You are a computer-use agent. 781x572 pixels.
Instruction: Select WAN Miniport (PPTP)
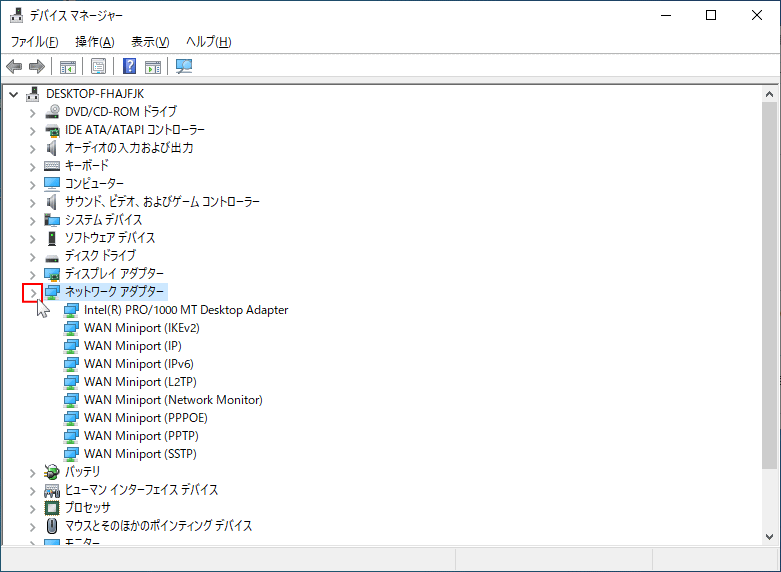click(141, 435)
